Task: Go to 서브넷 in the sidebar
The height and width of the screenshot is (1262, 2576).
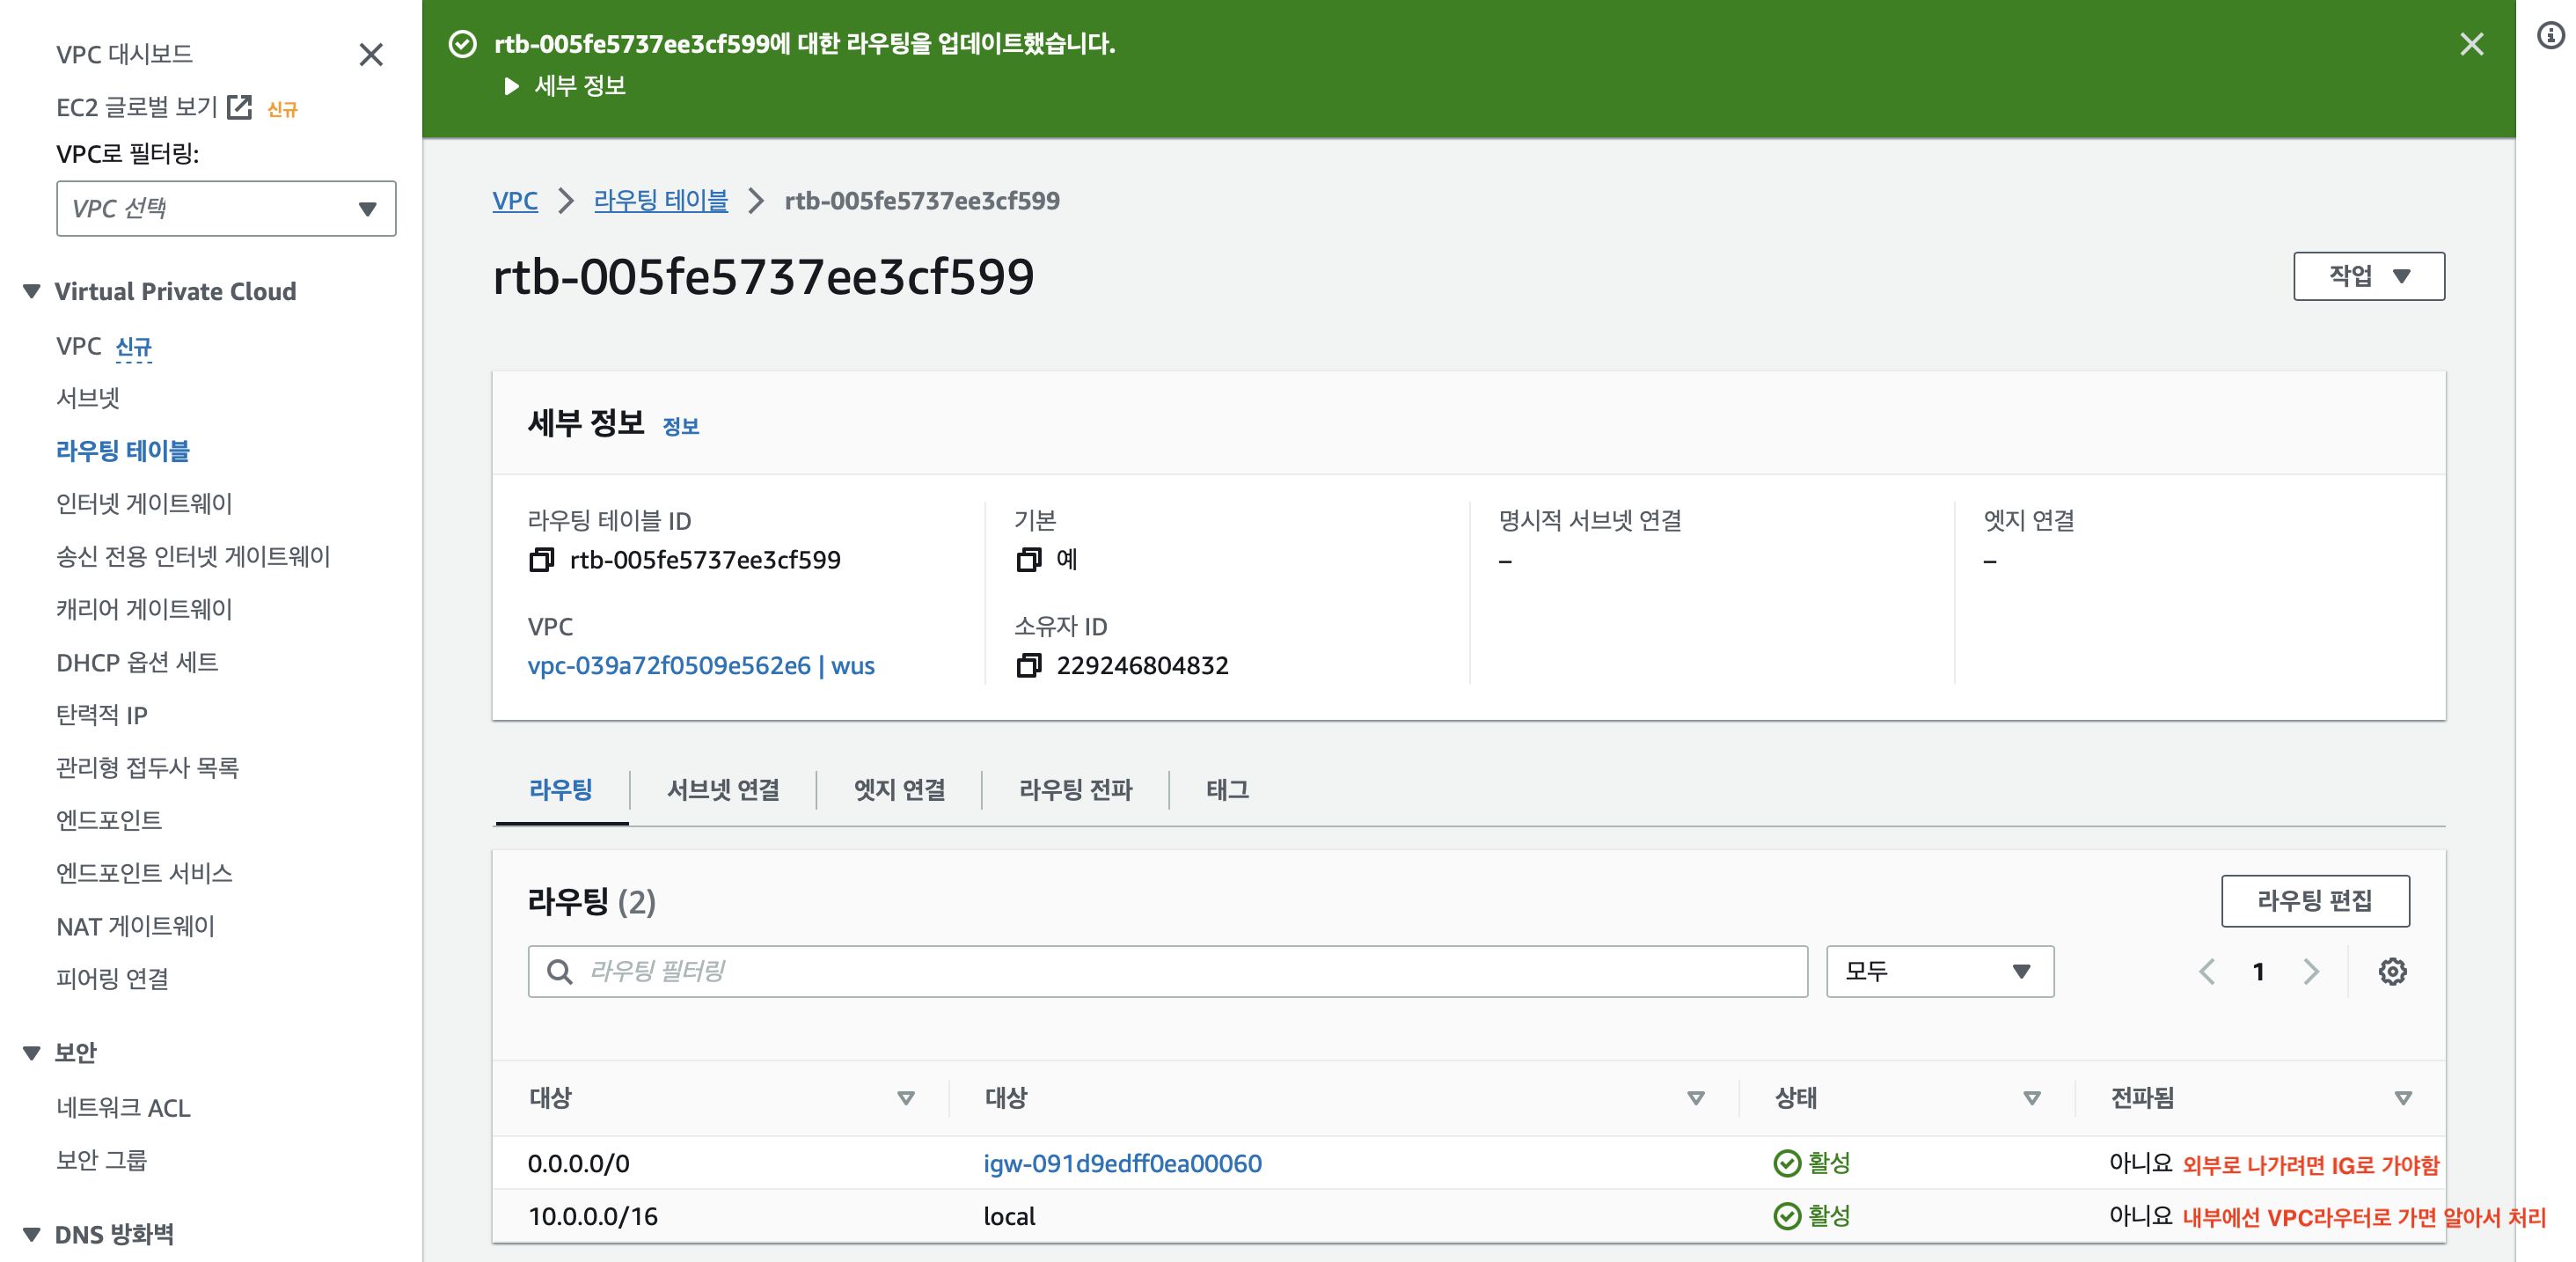Action: 88,398
